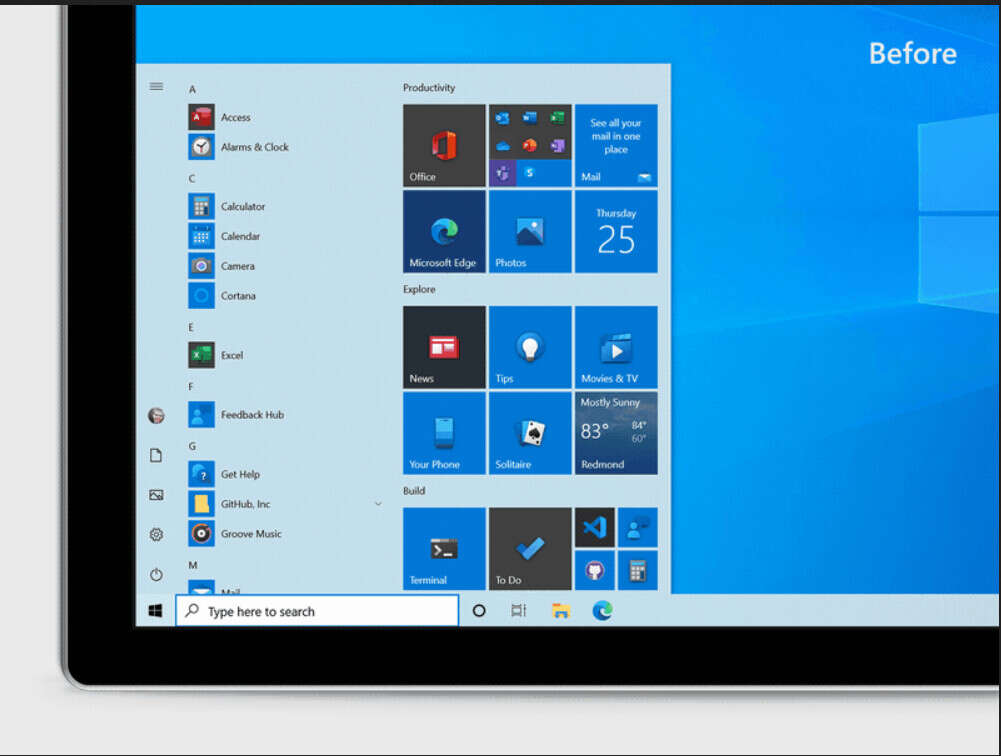Open the Terminal tile
Viewport: 1001px width, 756px height.
point(443,548)
